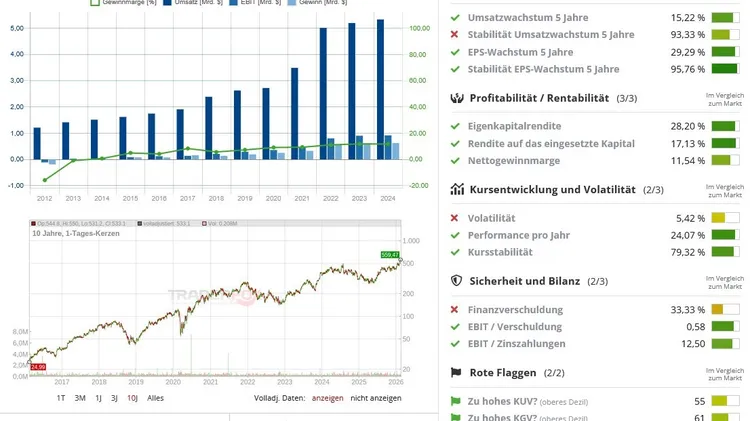Screen dimensions: 750x421
Task: Click 'nicht anzeigen' for volume-adjusted data
Action: tap(375, 398)
